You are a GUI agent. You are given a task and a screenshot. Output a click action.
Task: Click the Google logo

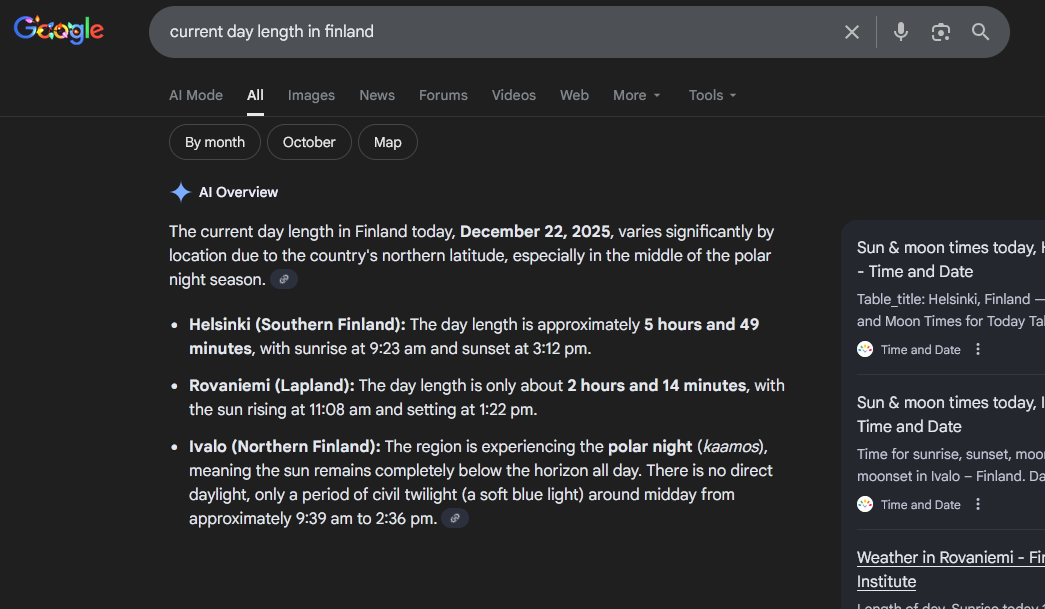click(59, 30)
